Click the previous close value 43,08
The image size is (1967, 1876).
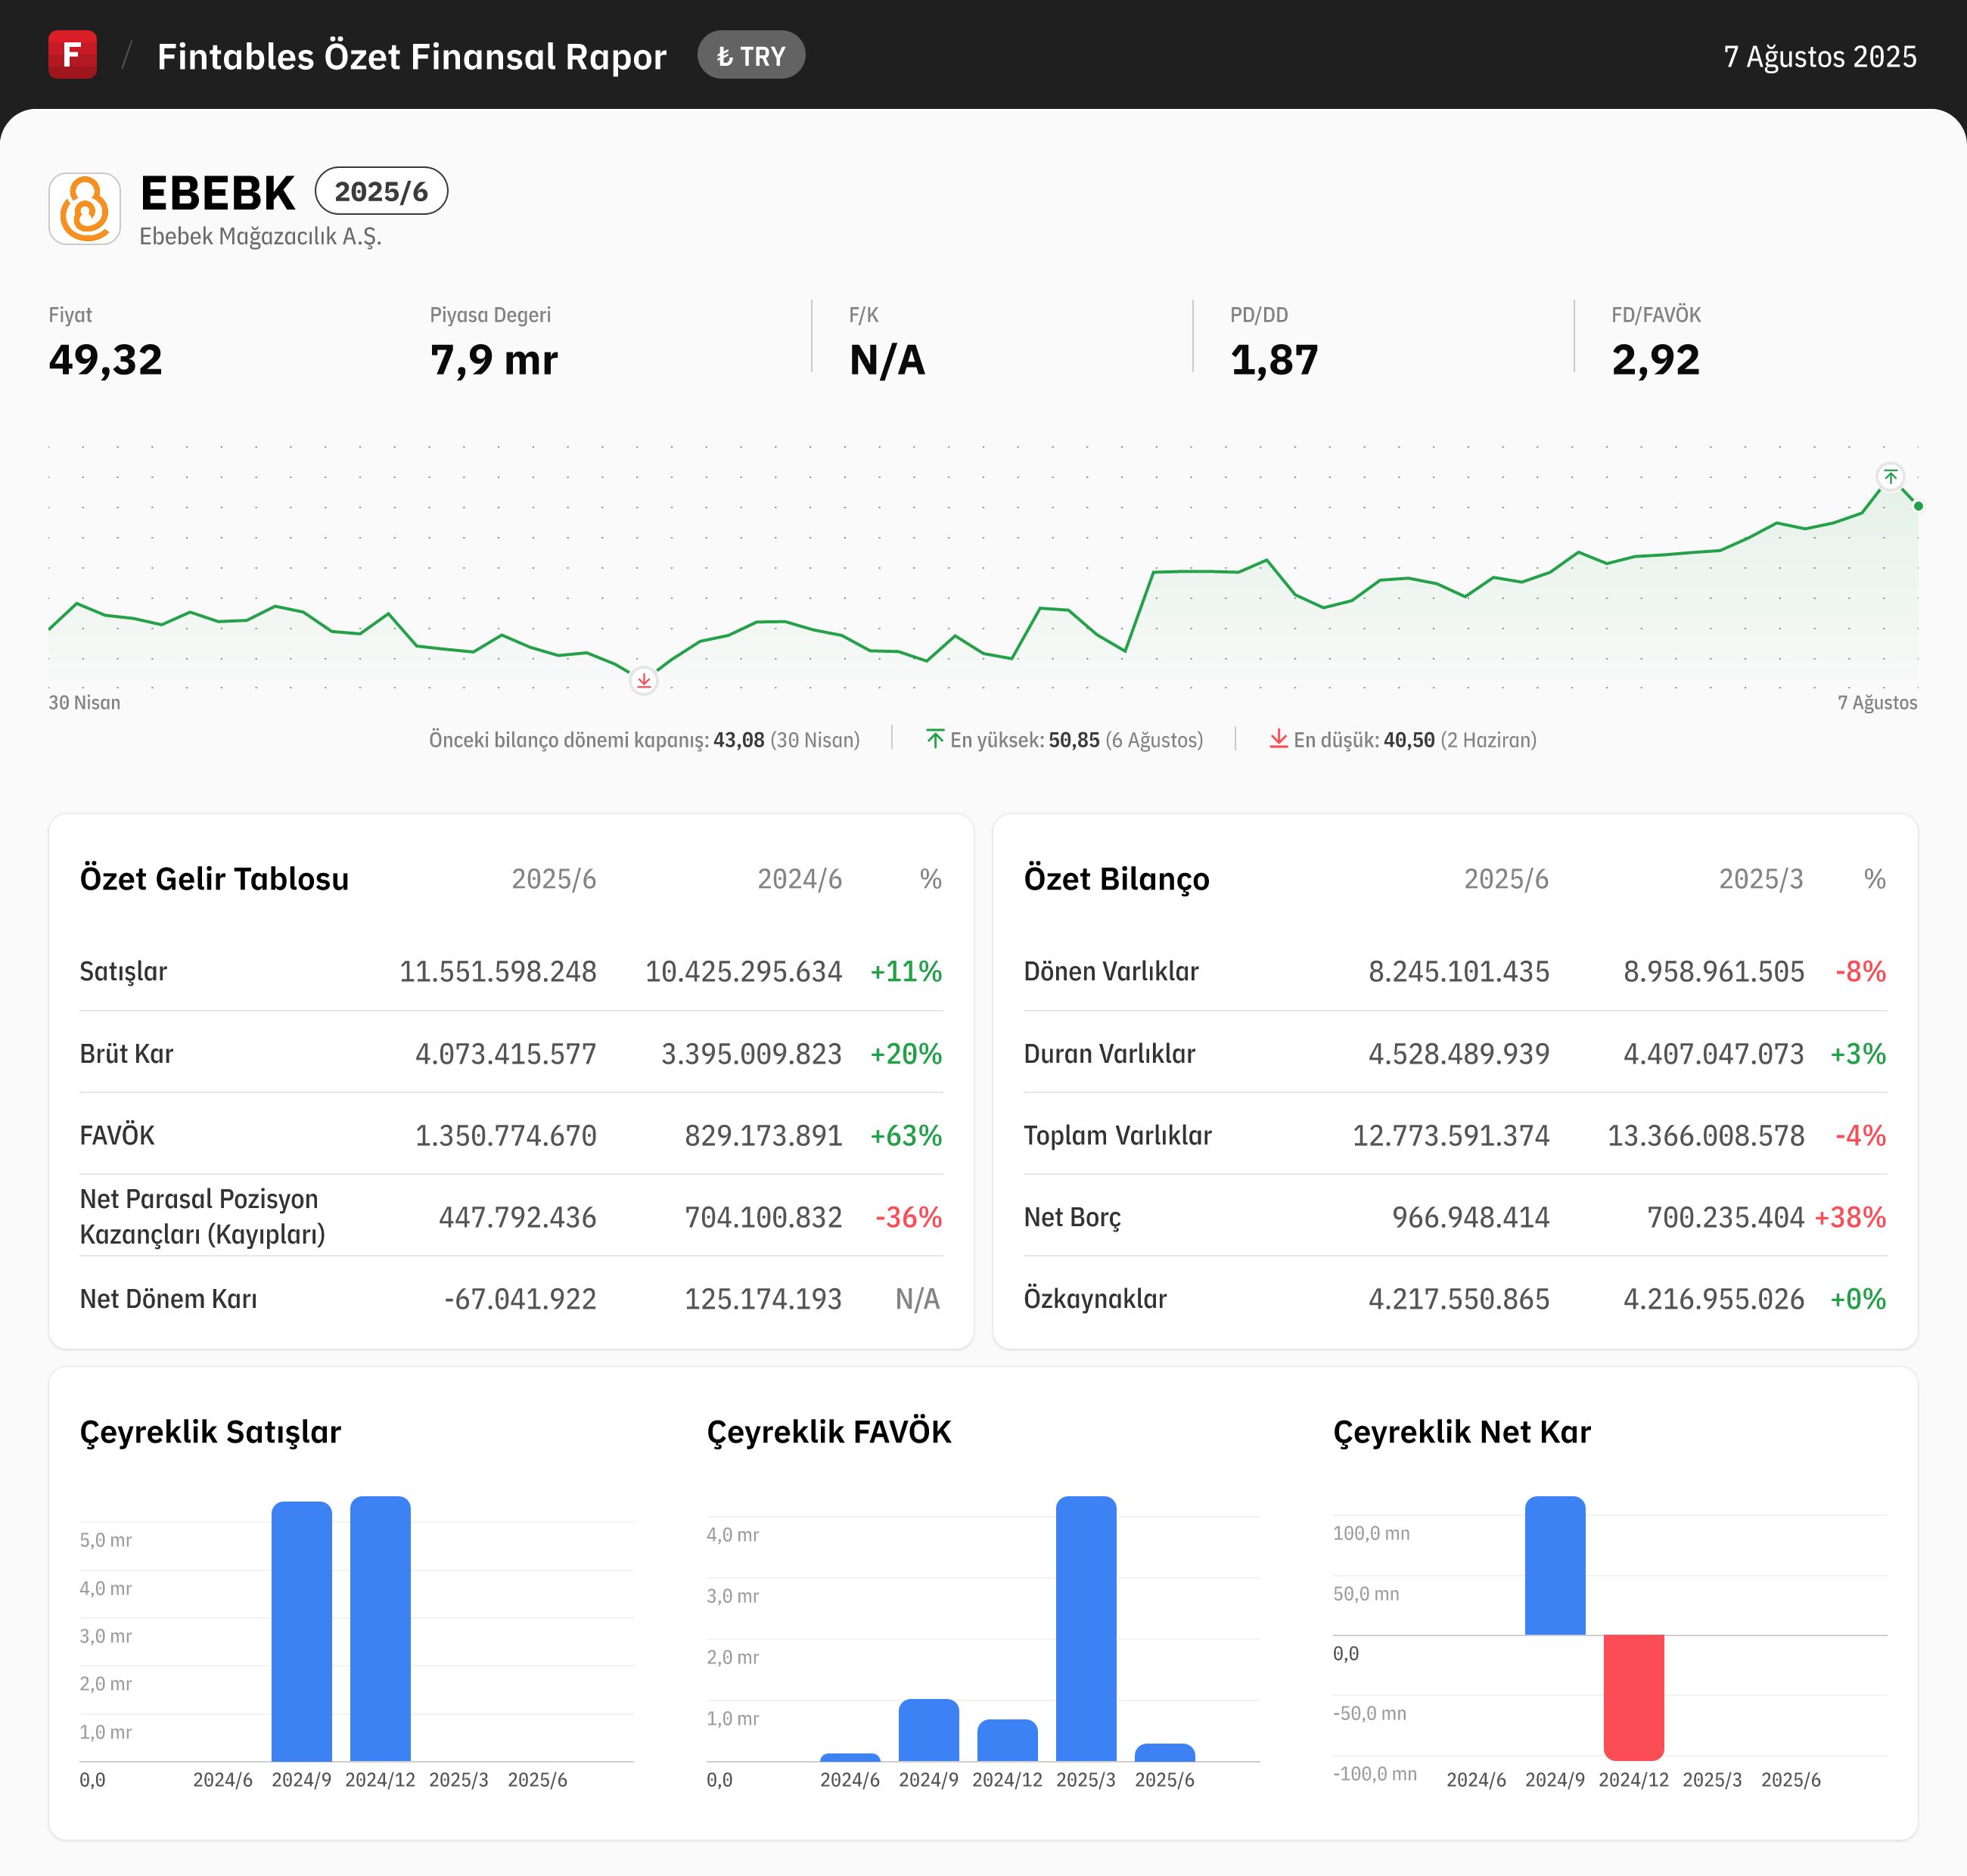click(x=739, y=740)
